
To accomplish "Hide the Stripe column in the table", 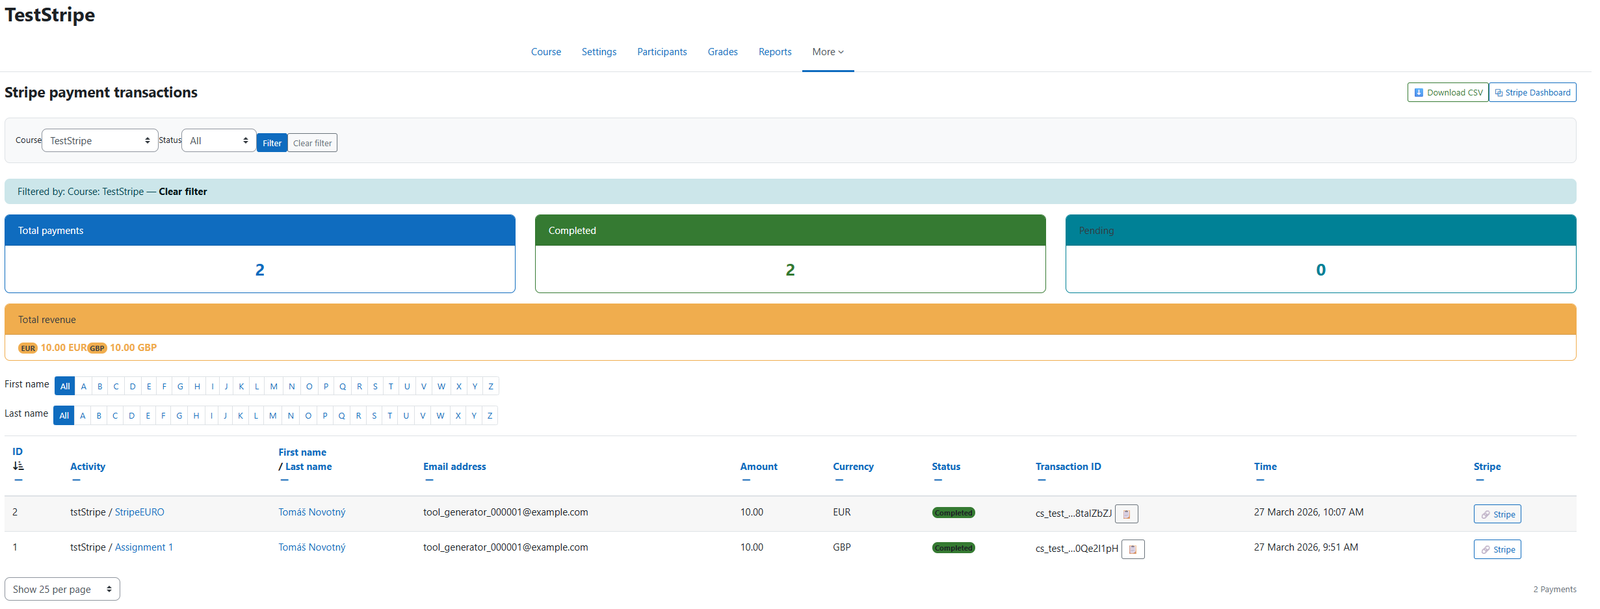I will click(x=1479, y=480).
